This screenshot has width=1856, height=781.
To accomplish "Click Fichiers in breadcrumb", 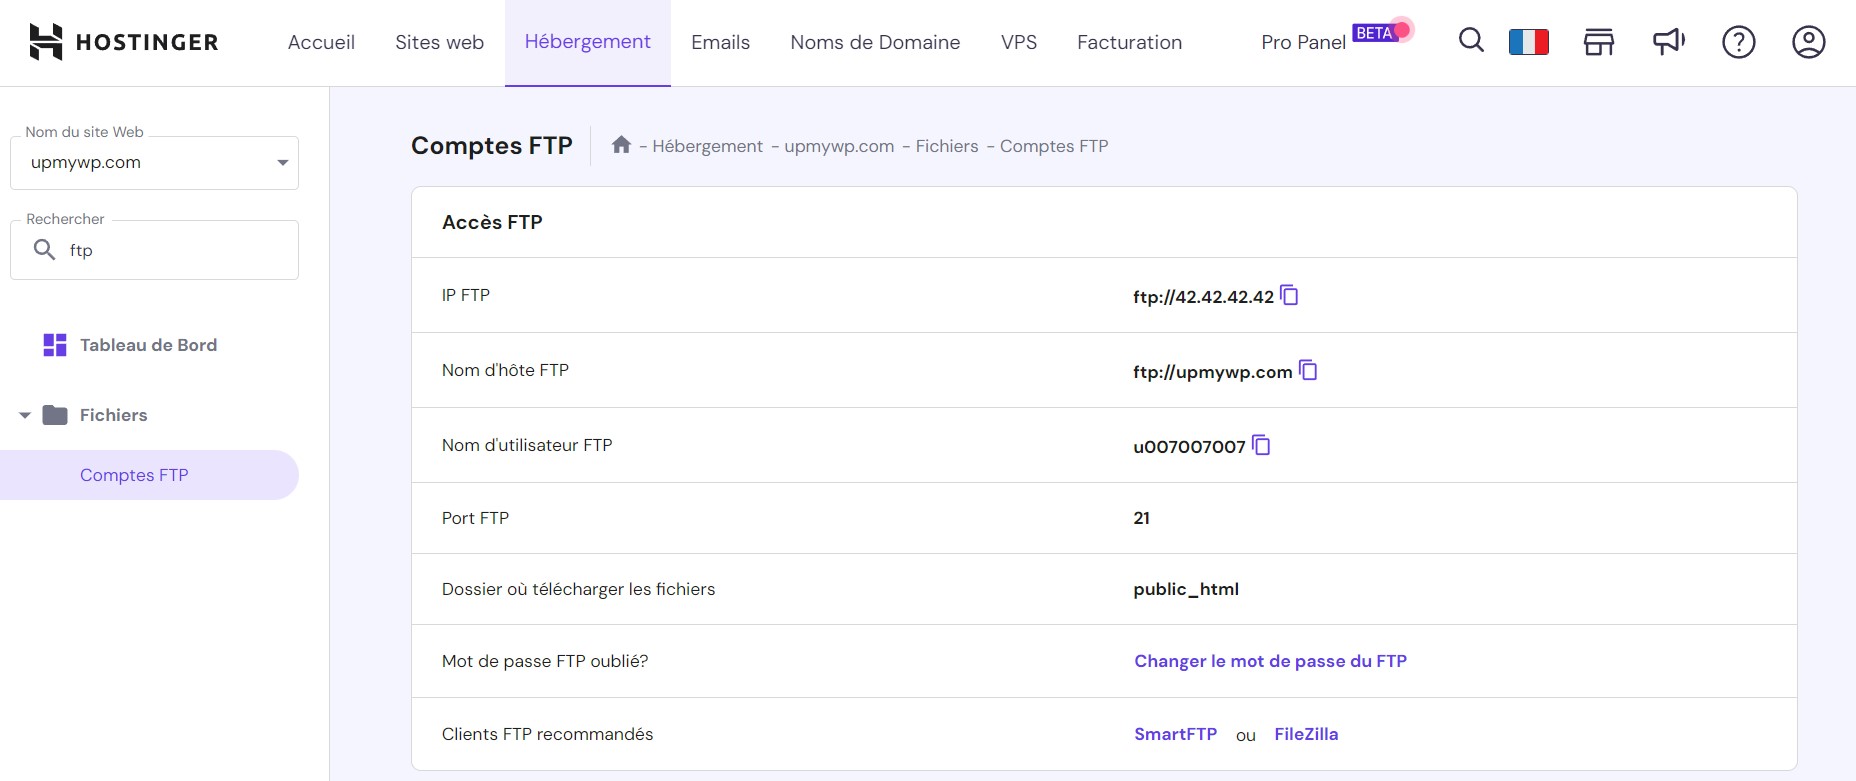I will (947, 146).
